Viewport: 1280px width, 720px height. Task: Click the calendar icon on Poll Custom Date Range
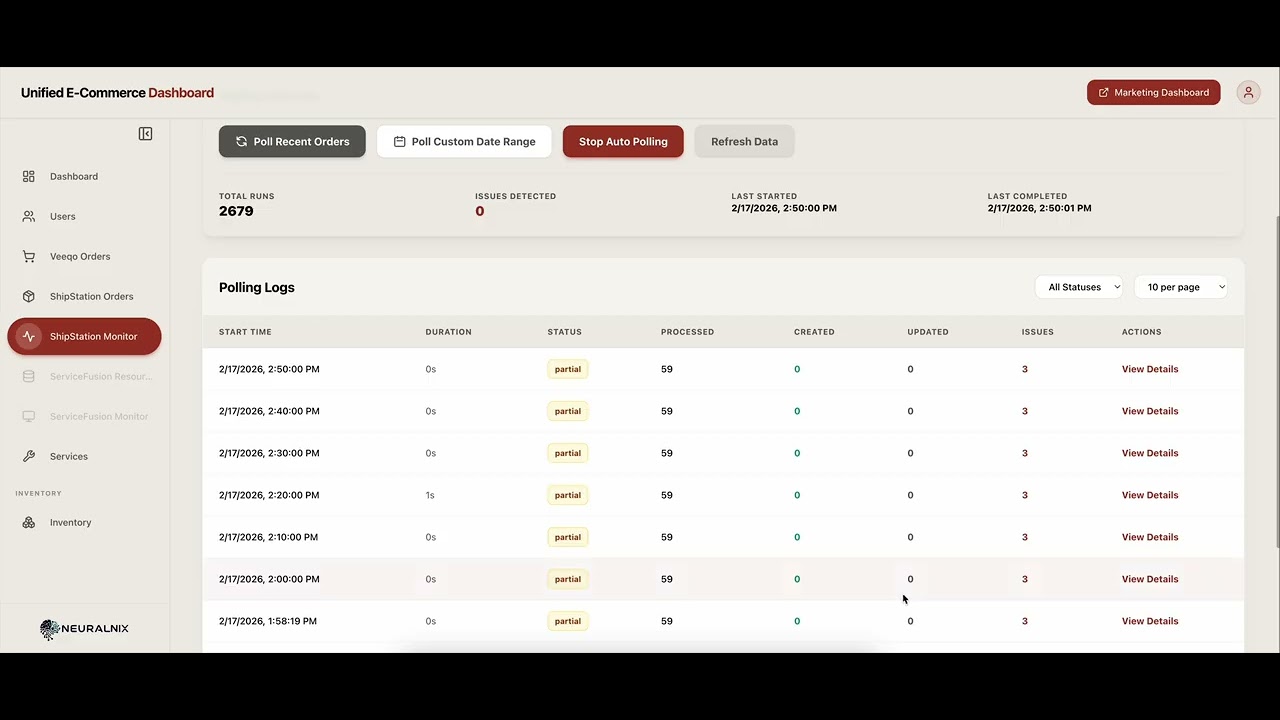point(399,142)
